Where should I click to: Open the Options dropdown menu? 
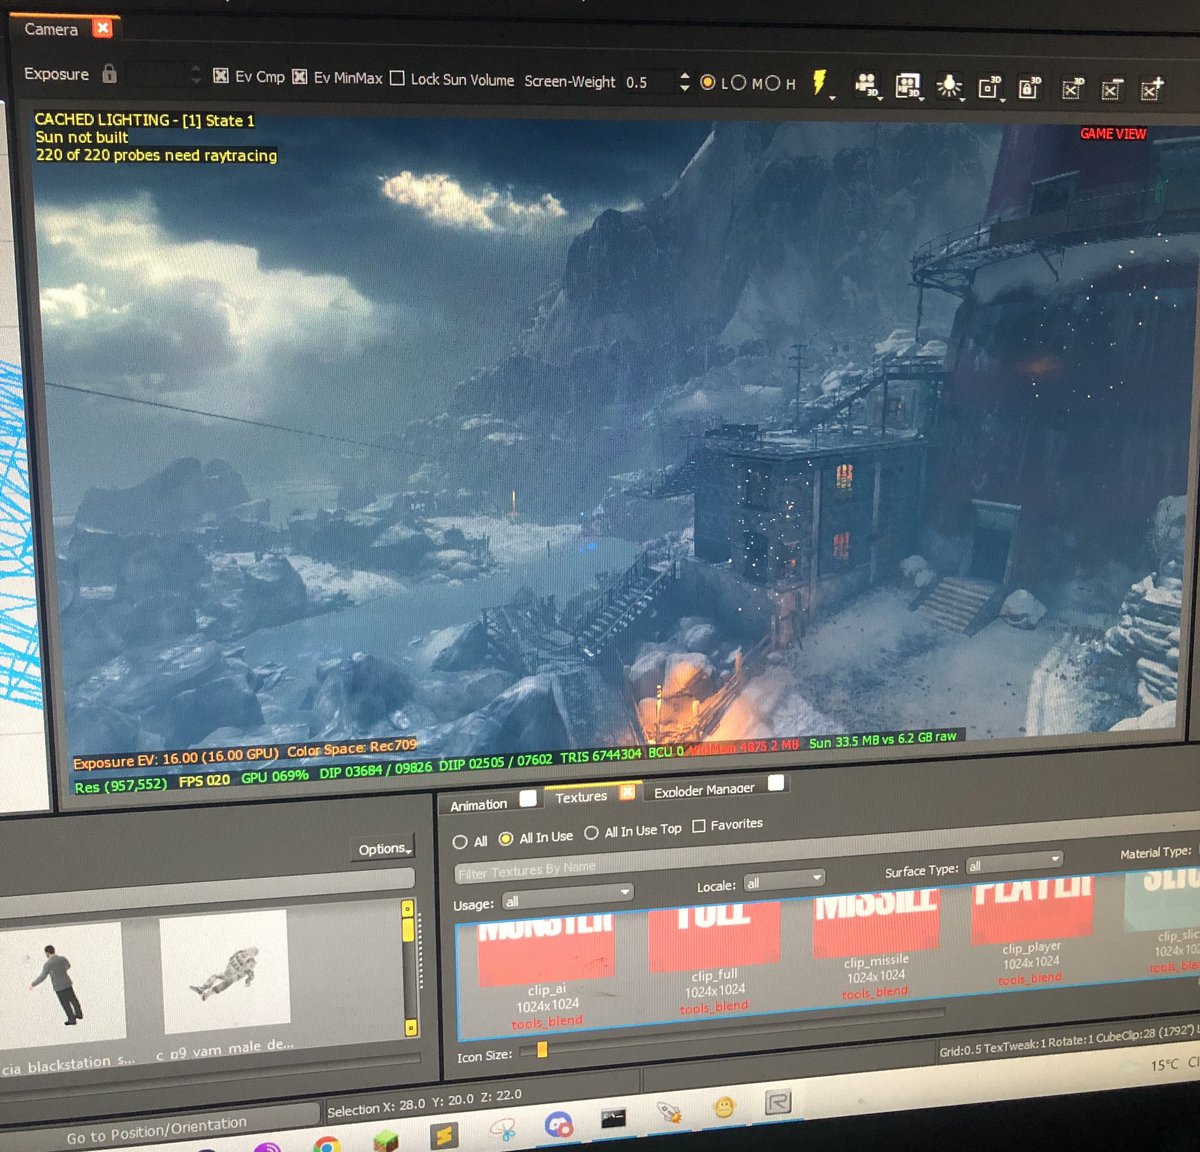click(x=385, y=849)
